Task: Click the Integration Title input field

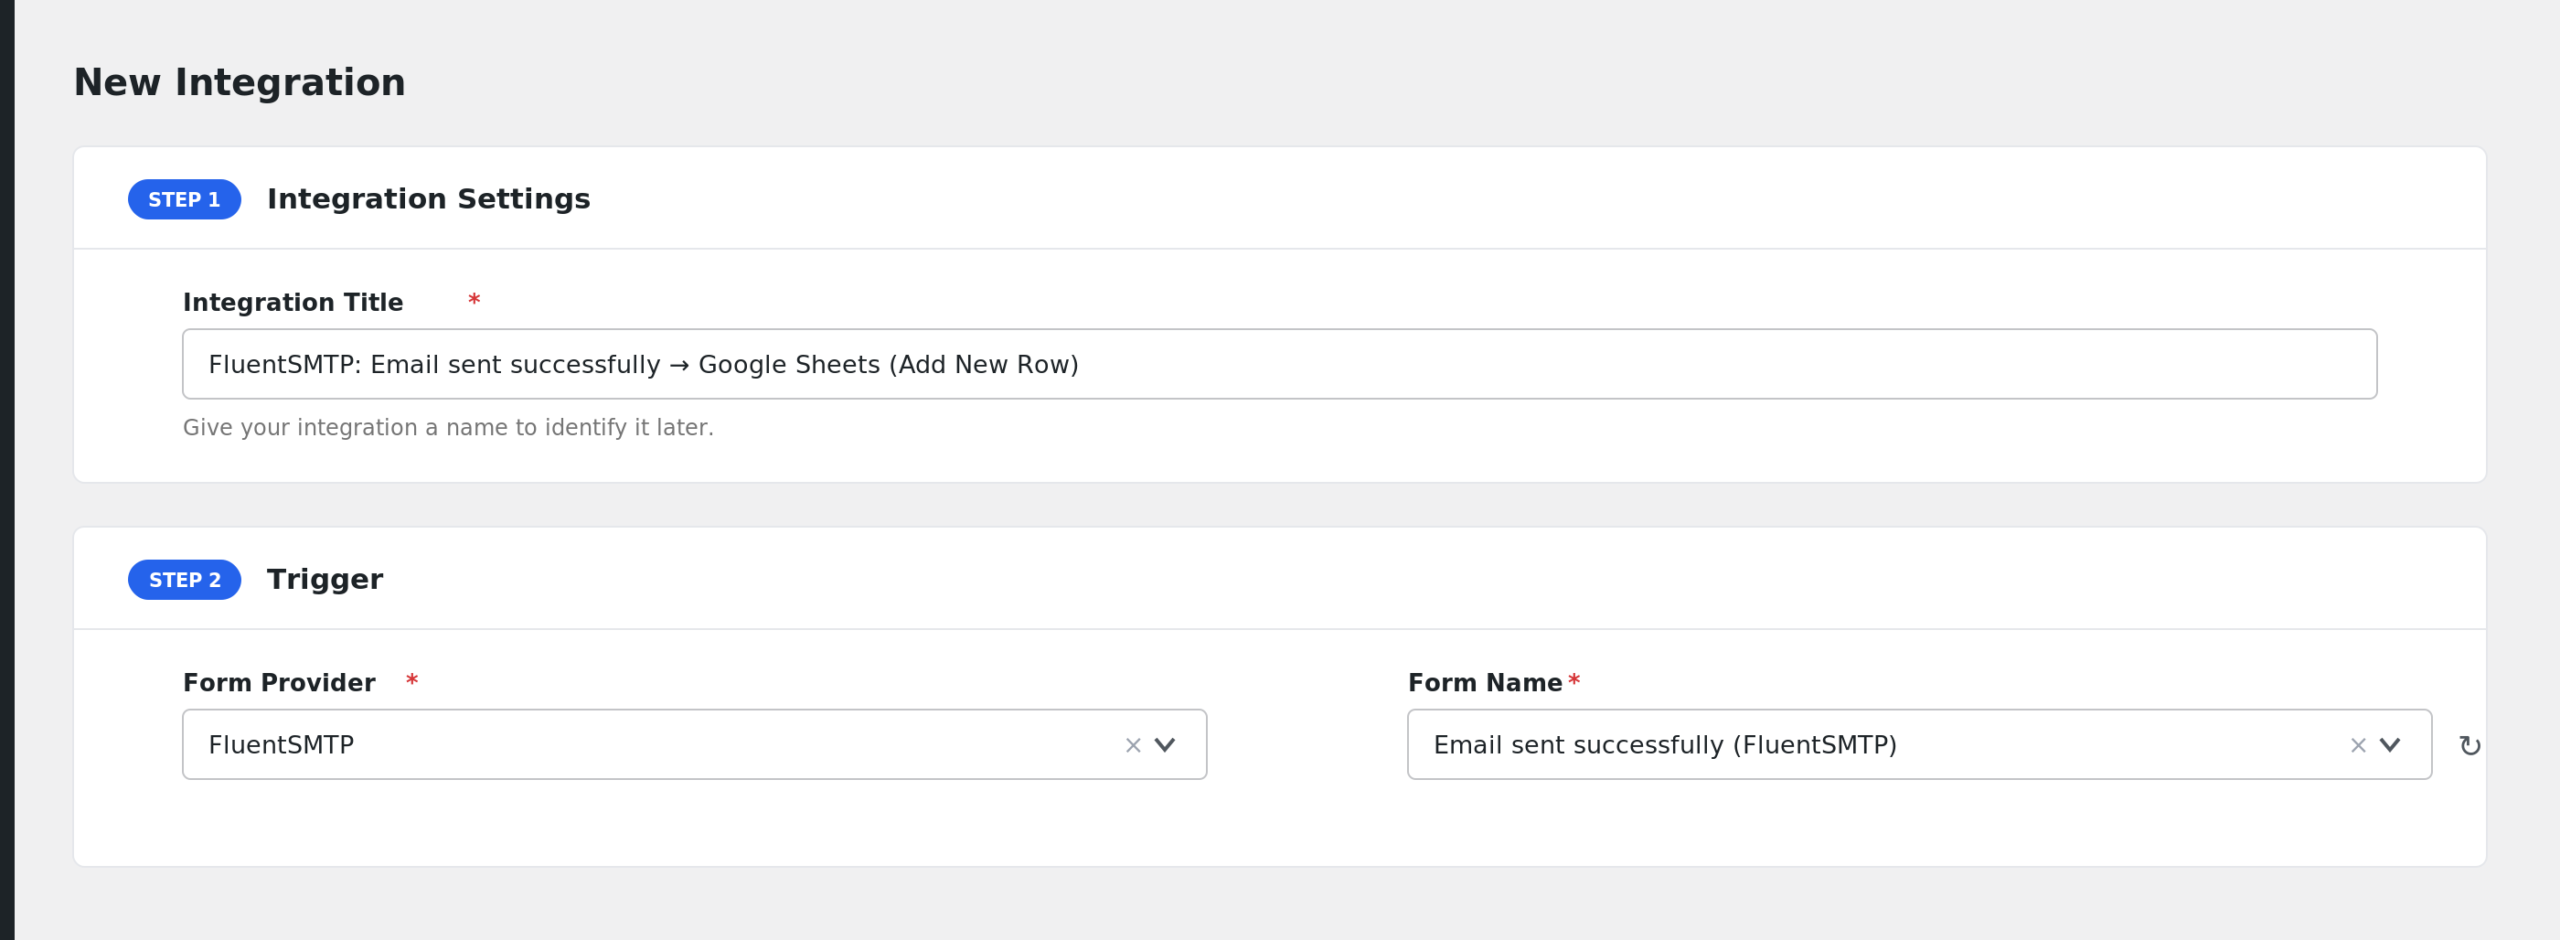Action: 1279,364
